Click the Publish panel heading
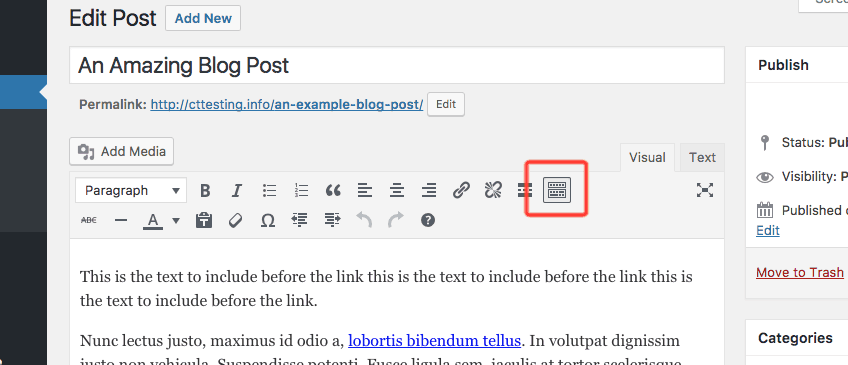 click(x=783, y=65)
